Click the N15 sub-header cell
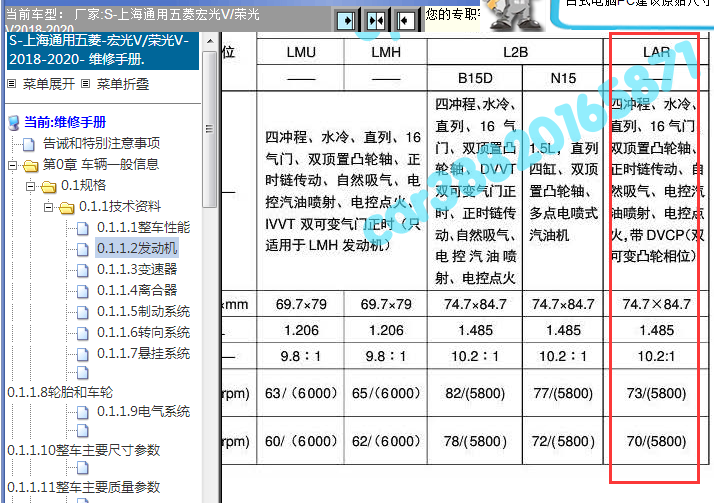The image size is (714, 503). pyautogui.click(x=563, y=78)
